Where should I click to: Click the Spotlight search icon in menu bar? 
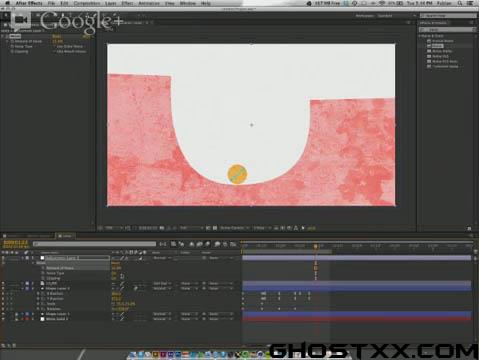[x=460, y=3]
